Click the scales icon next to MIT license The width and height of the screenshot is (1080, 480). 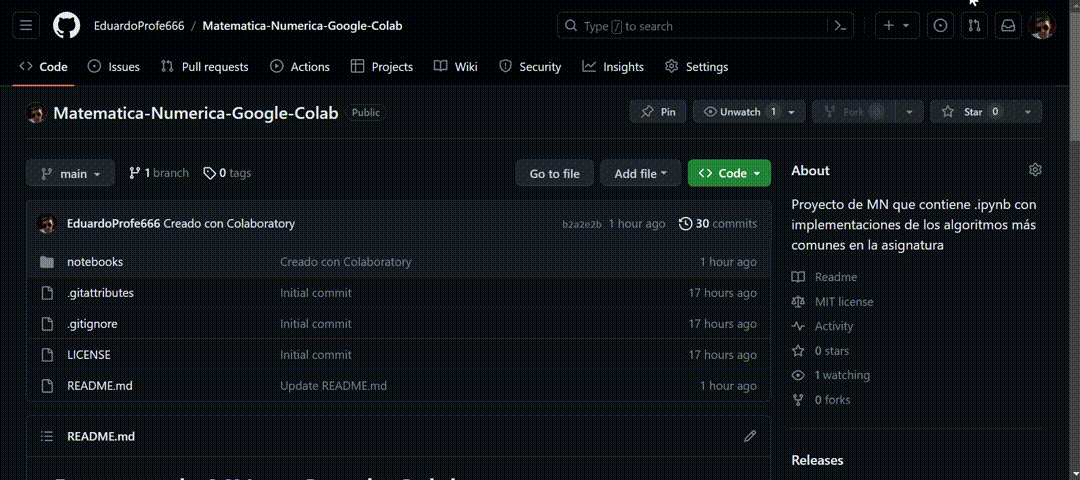(x=798, y=302)
